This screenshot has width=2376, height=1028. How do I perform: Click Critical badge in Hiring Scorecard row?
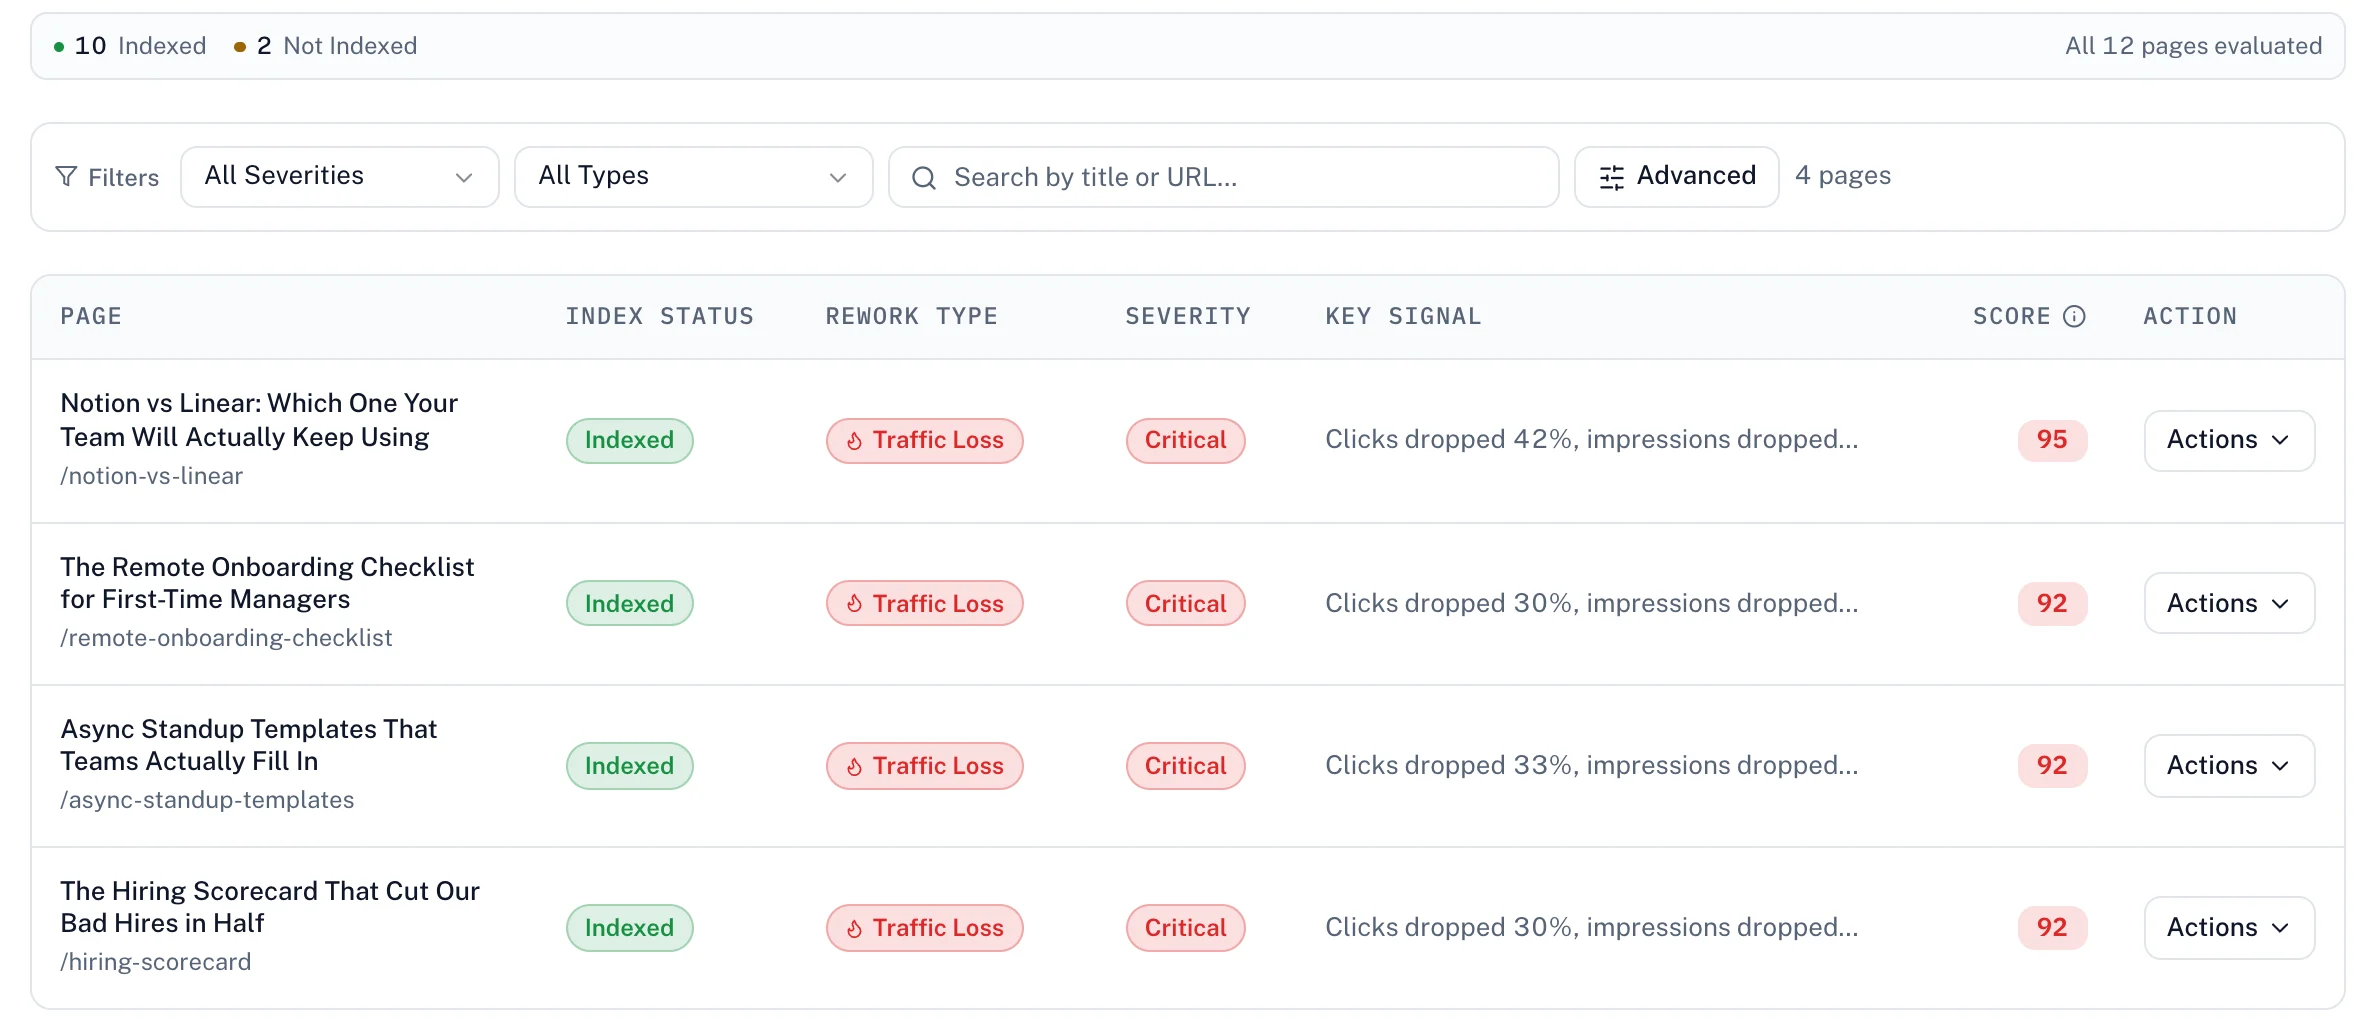[x=1186, y=928]
